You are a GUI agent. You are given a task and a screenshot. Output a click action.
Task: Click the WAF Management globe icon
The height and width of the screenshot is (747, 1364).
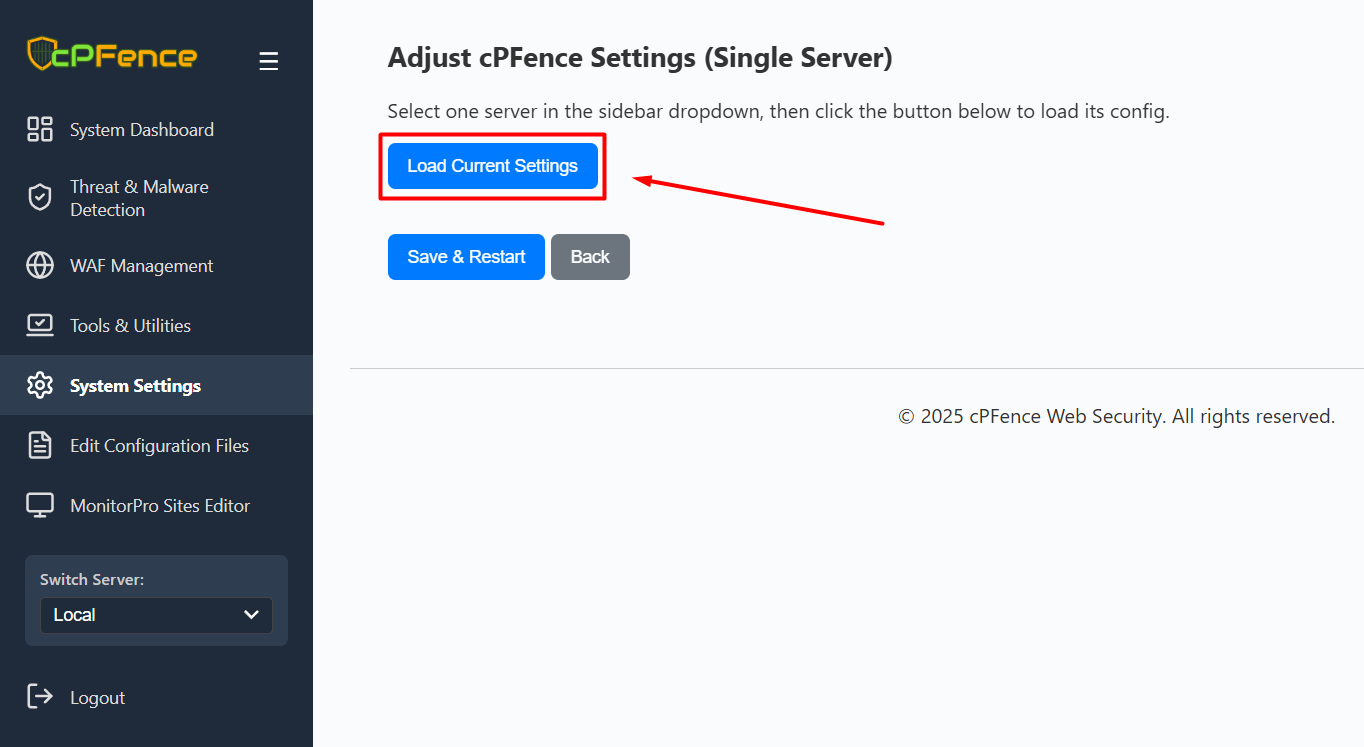pos(40,266)
